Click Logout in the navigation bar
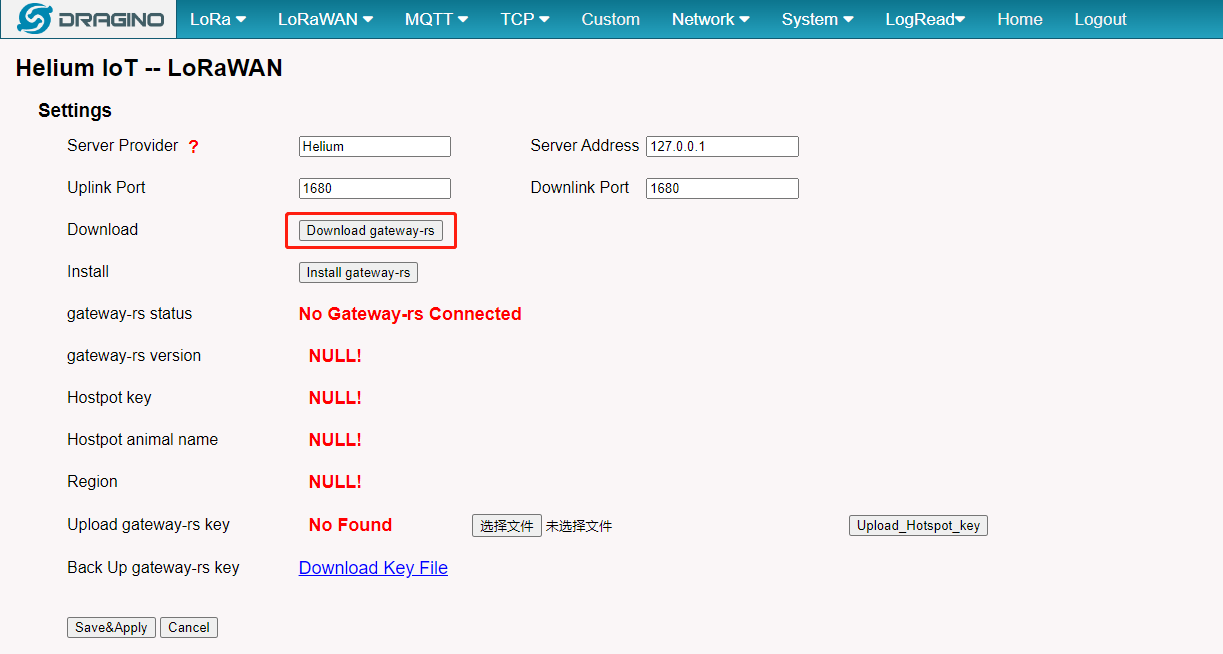Screen dimensions: 1223x654 click(x=1100, y=19)
